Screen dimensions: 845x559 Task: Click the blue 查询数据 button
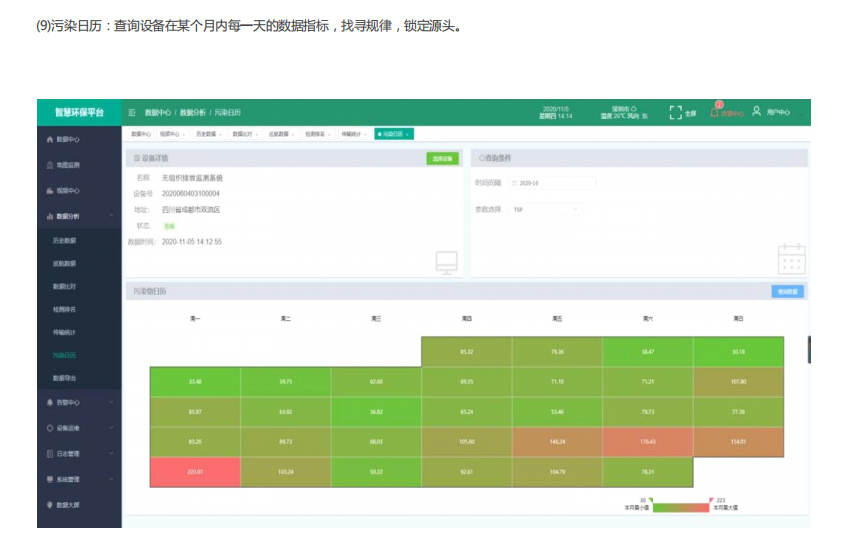[x=787, y=291]
